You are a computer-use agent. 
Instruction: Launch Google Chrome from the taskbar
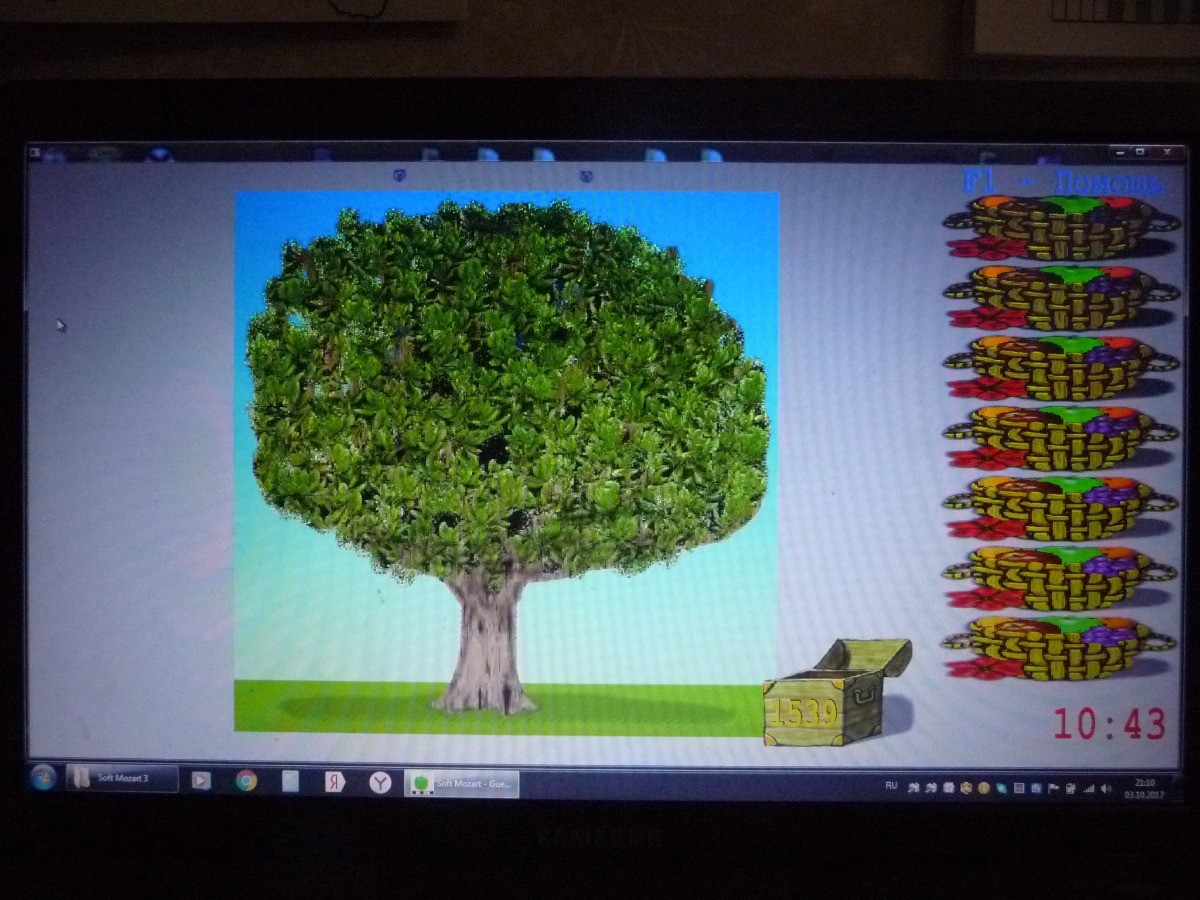pos(246,781)
